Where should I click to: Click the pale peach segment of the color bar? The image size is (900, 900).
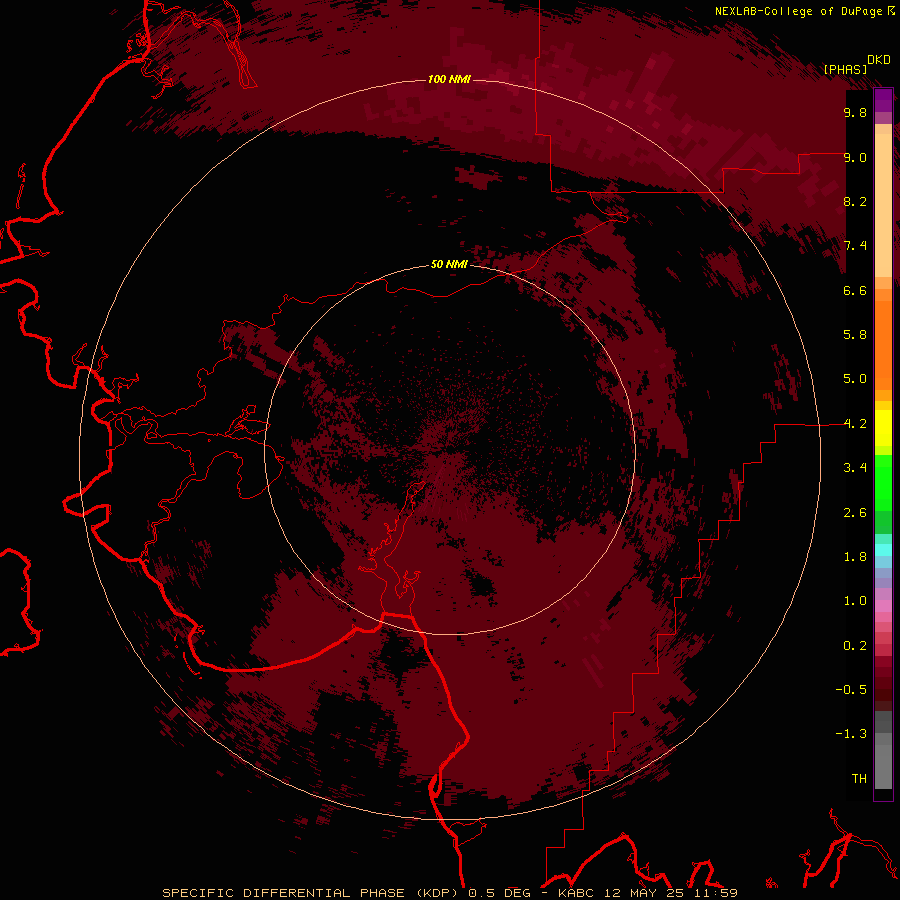883,205
